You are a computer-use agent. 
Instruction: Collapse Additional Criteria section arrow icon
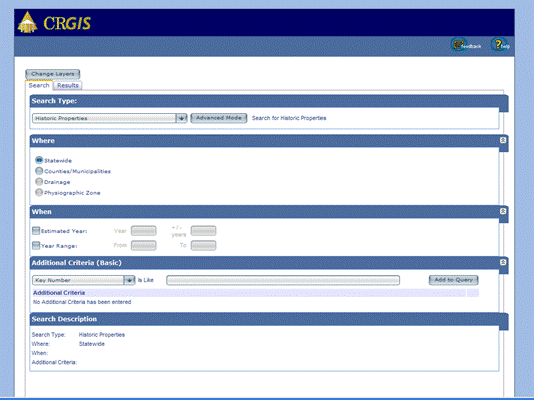[503, 262]
